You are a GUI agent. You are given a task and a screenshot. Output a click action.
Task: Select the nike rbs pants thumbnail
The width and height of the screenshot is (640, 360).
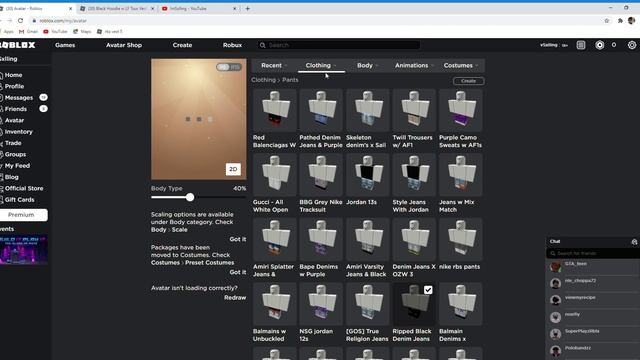[460, 239]
